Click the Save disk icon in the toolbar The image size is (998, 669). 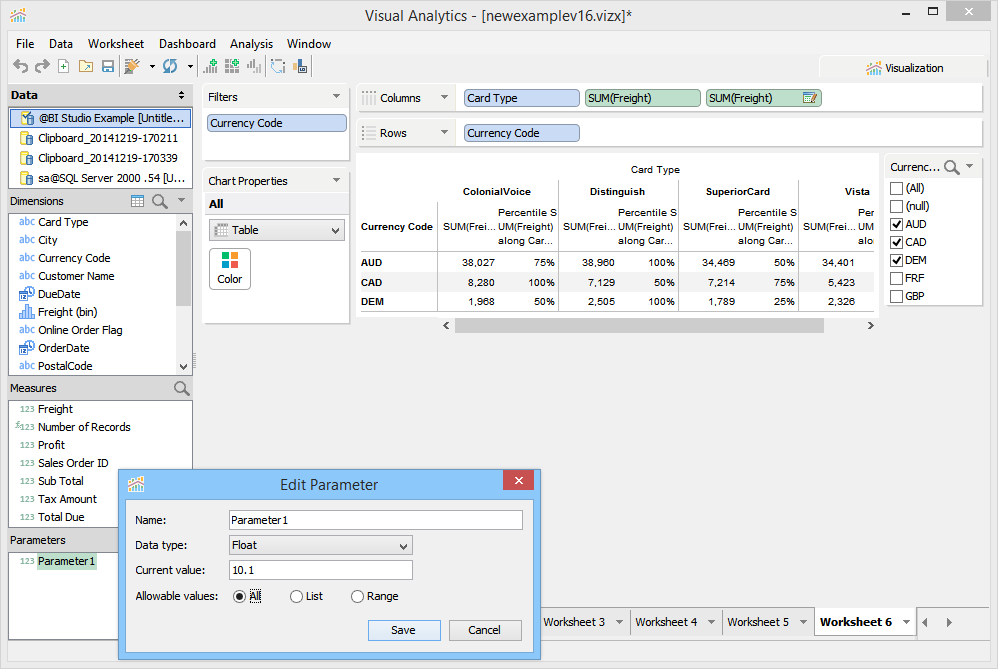pos(108,66)
